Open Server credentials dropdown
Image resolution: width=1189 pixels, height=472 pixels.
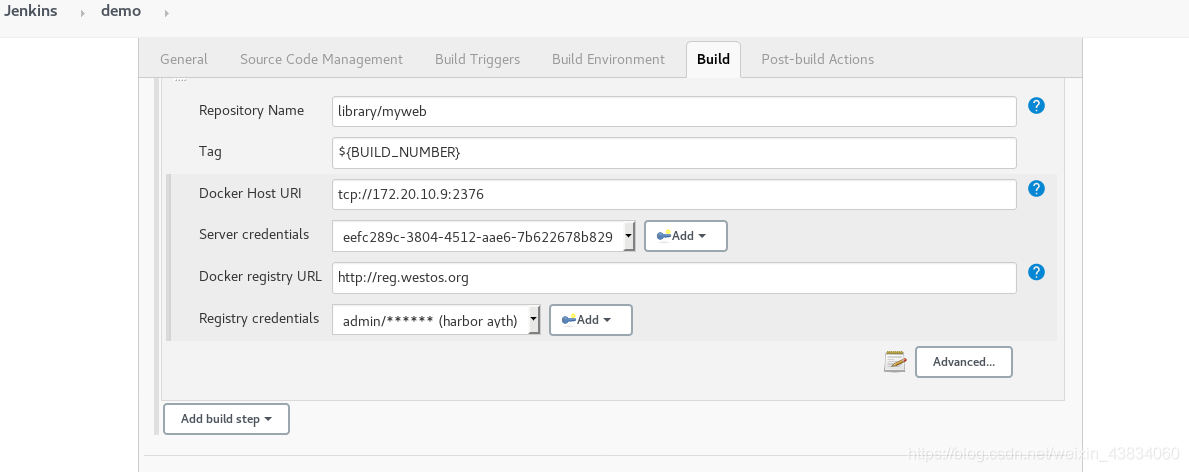tap(484, 237)
